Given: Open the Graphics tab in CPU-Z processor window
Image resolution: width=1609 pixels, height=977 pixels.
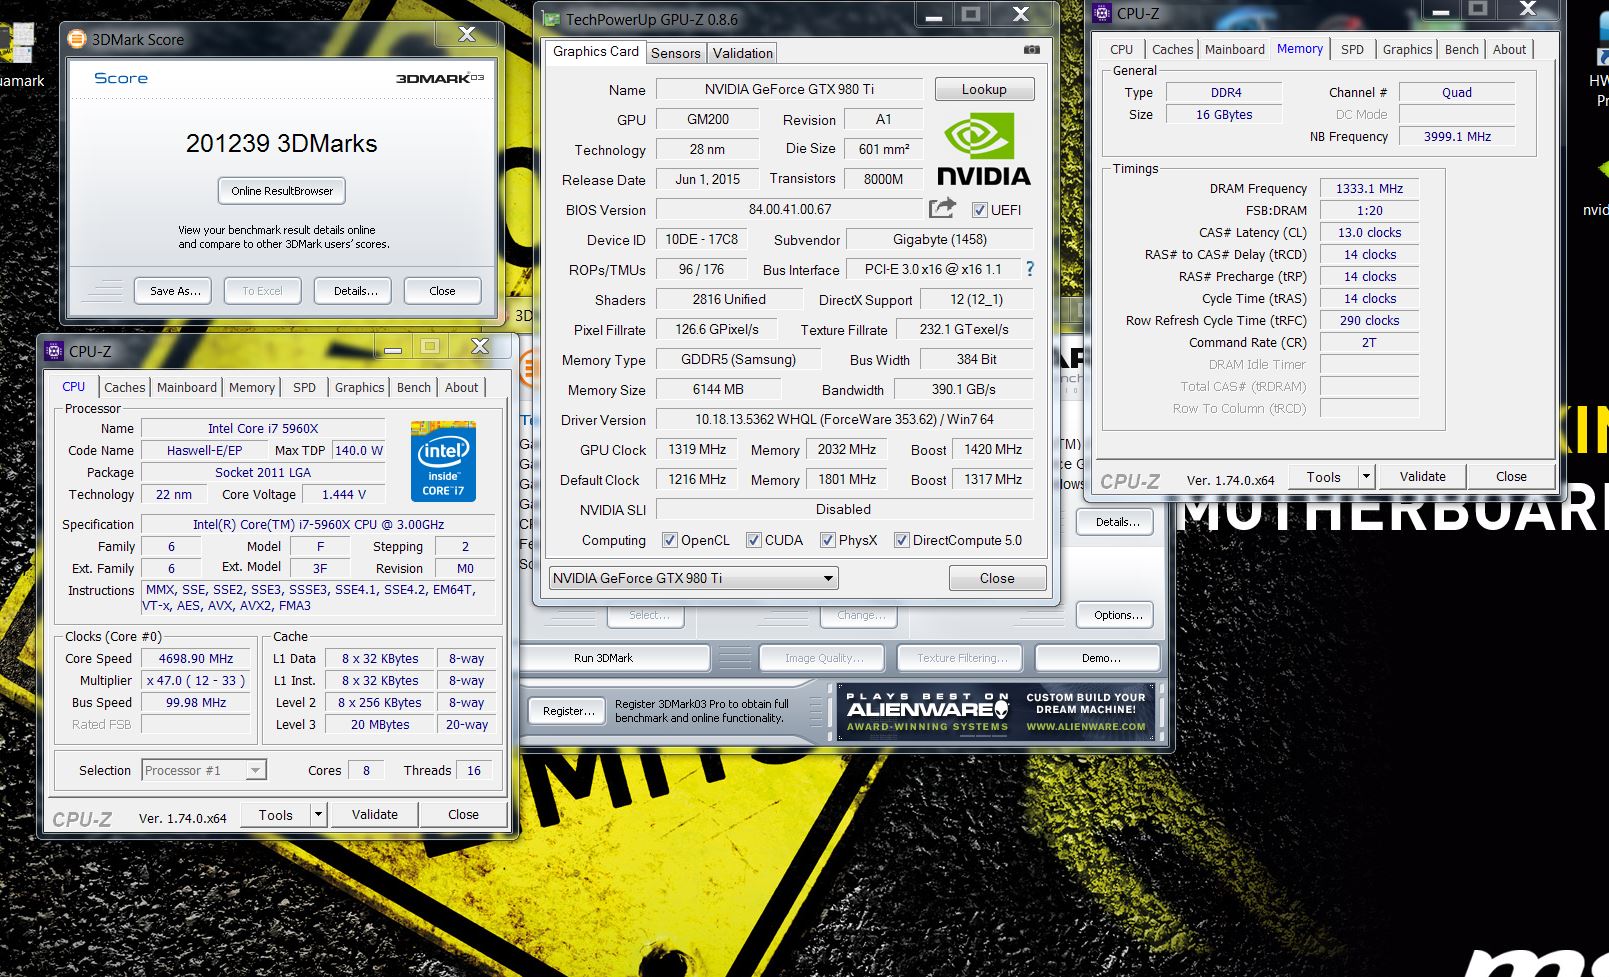Looking at the screenshot, I should [360, 387].
